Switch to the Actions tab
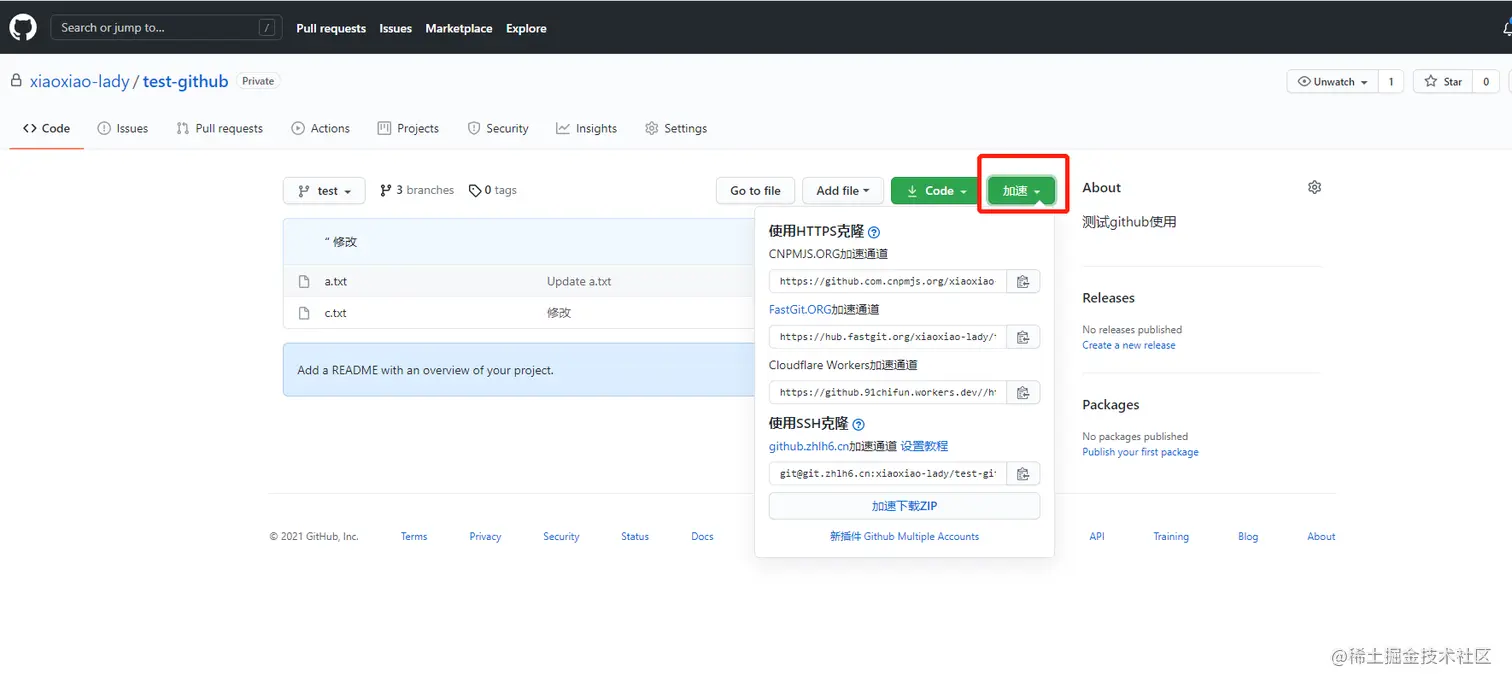The width and height of the screenshot is (1512, 687). [x=320, y=128]
